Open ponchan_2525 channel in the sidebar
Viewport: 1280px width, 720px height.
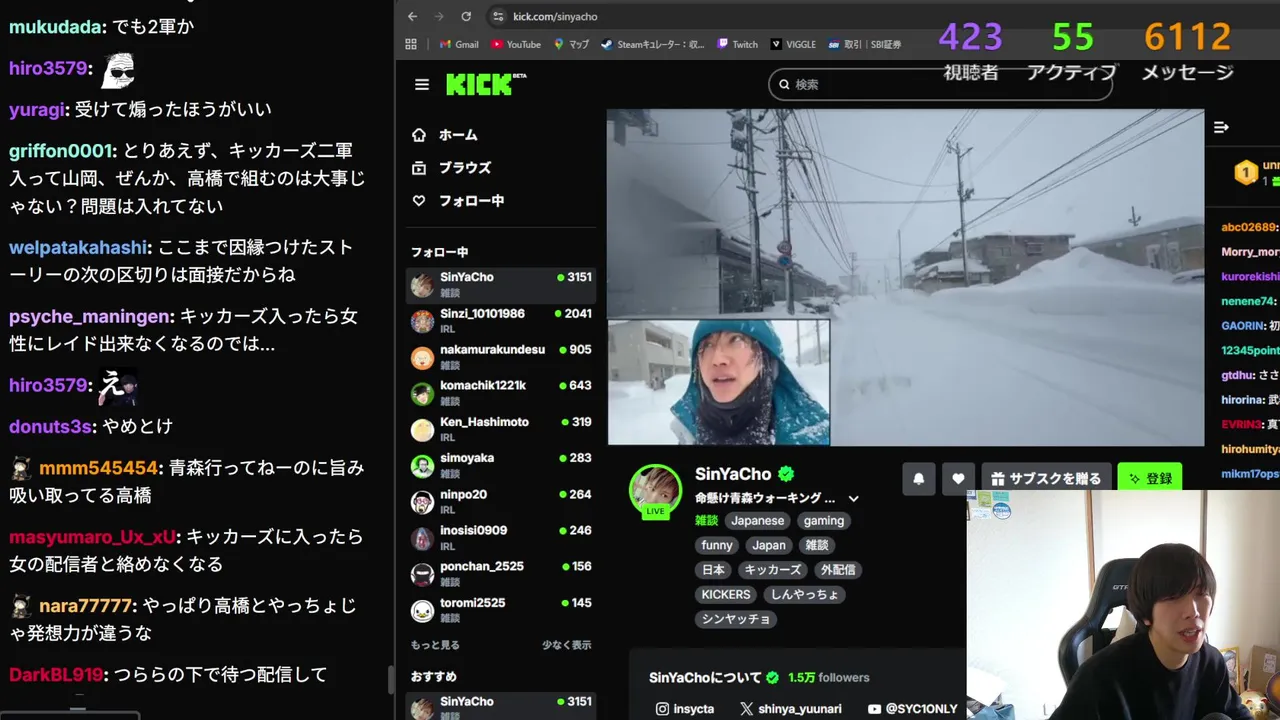click(x=501, y=574)
